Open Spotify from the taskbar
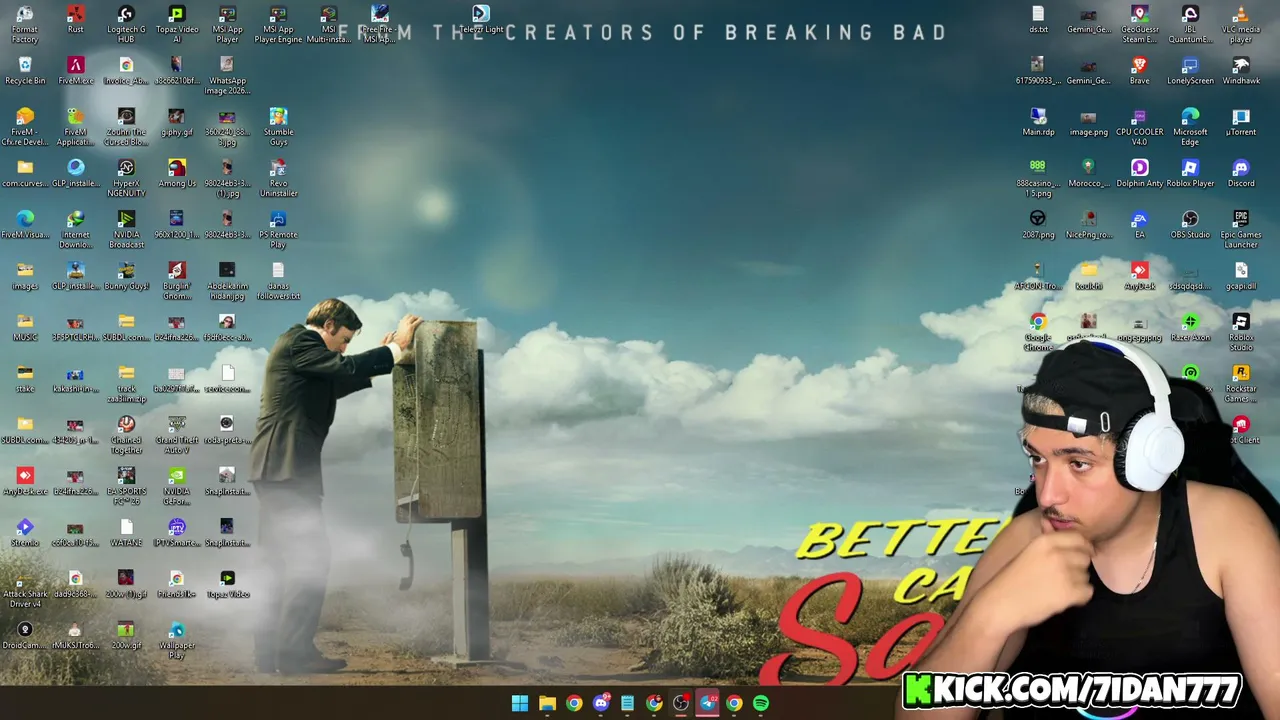 point(761,703)
